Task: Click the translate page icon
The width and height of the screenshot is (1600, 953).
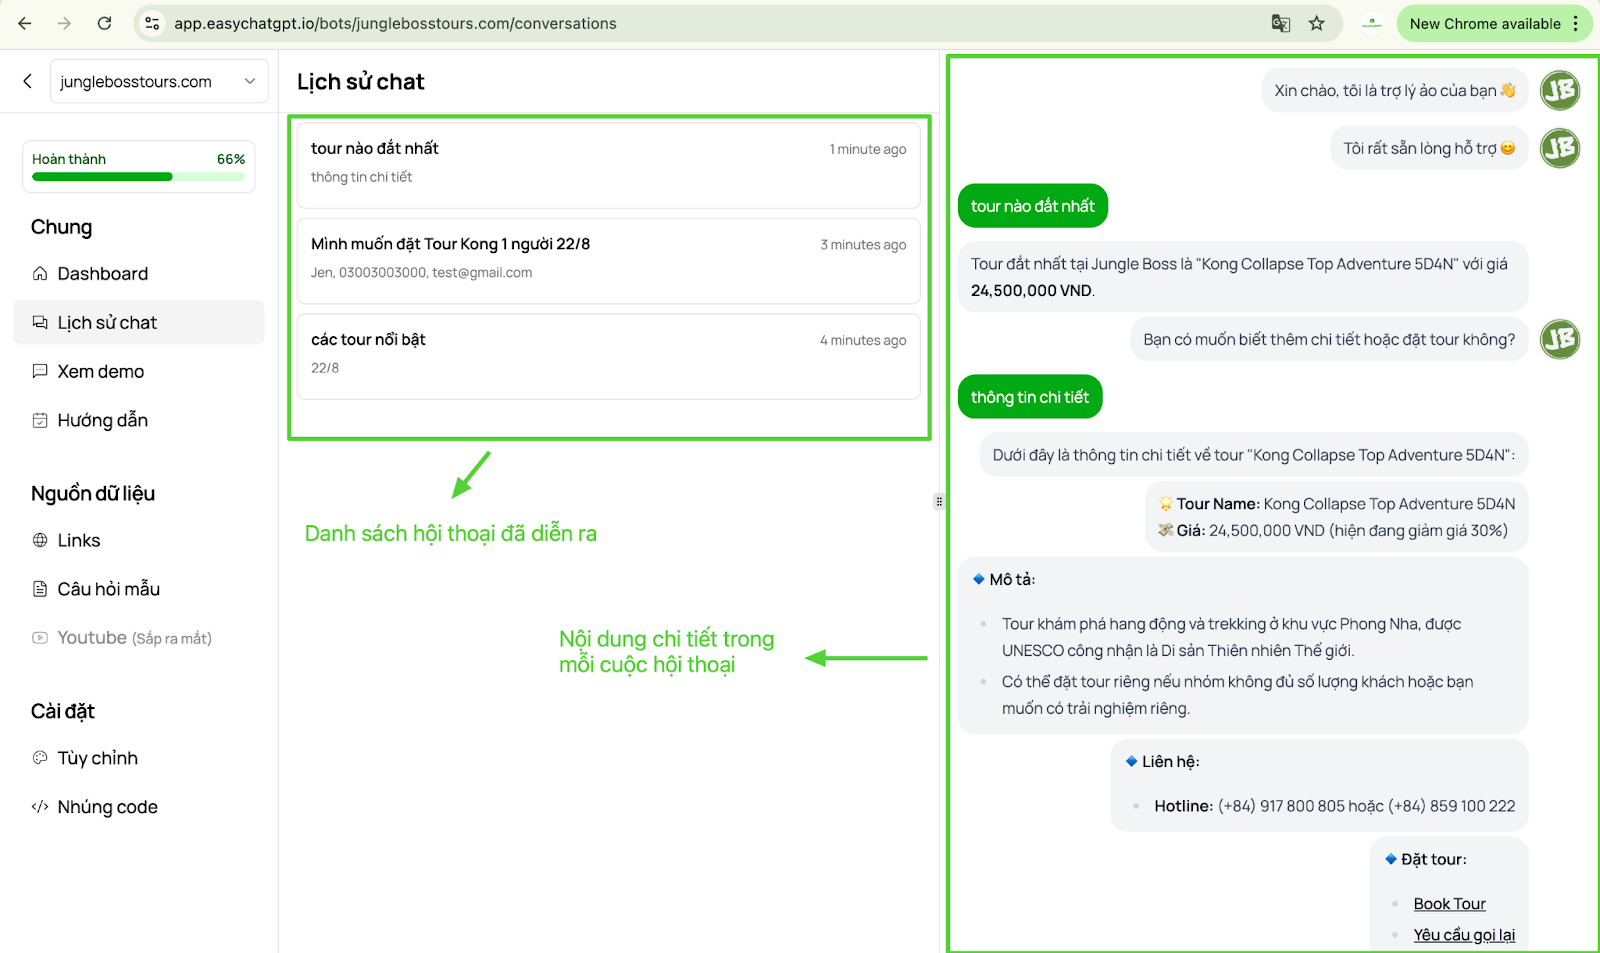Action: click(x=1281, y=23)
